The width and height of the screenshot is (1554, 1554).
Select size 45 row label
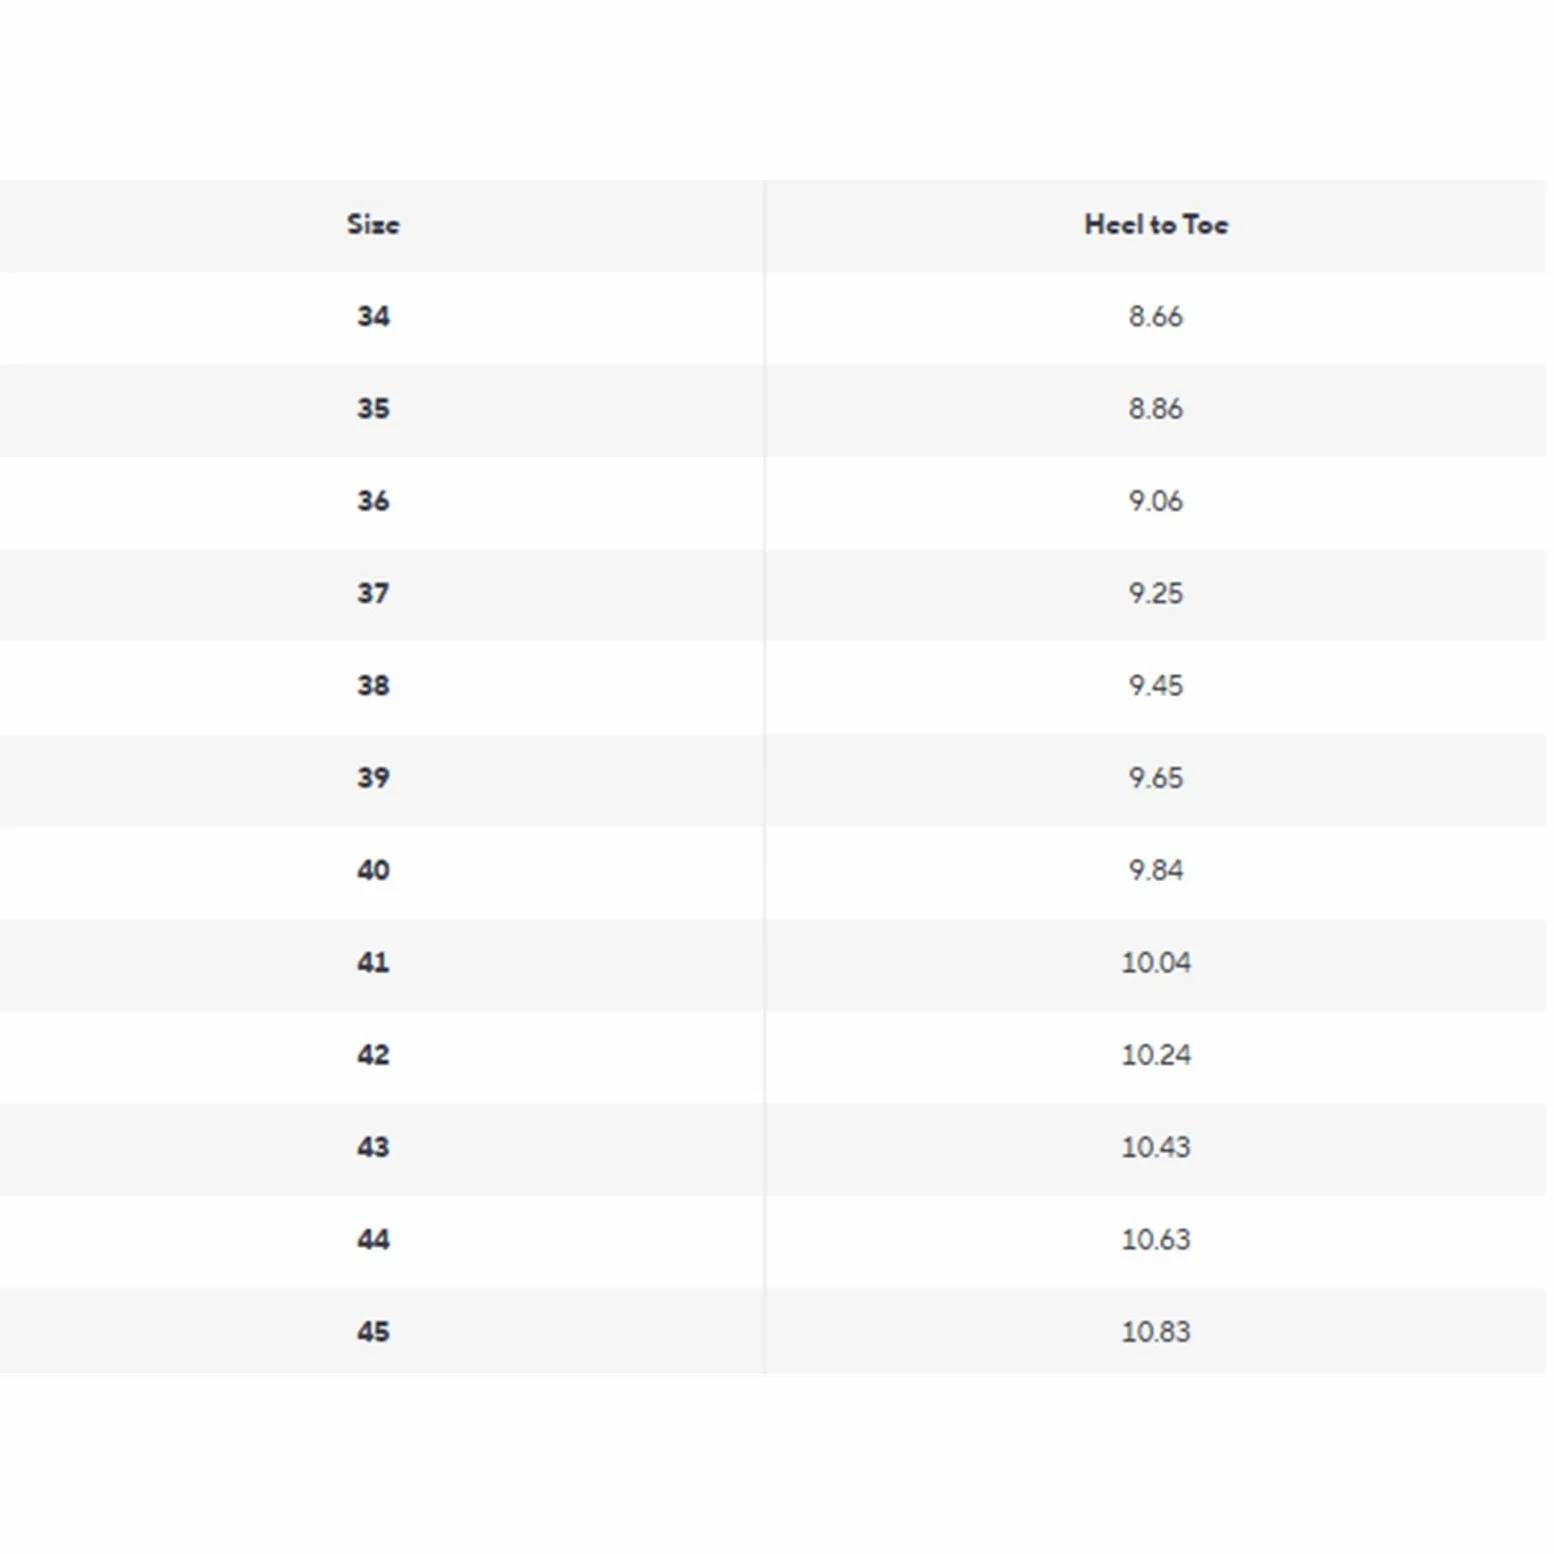(x=373, y=1332)
